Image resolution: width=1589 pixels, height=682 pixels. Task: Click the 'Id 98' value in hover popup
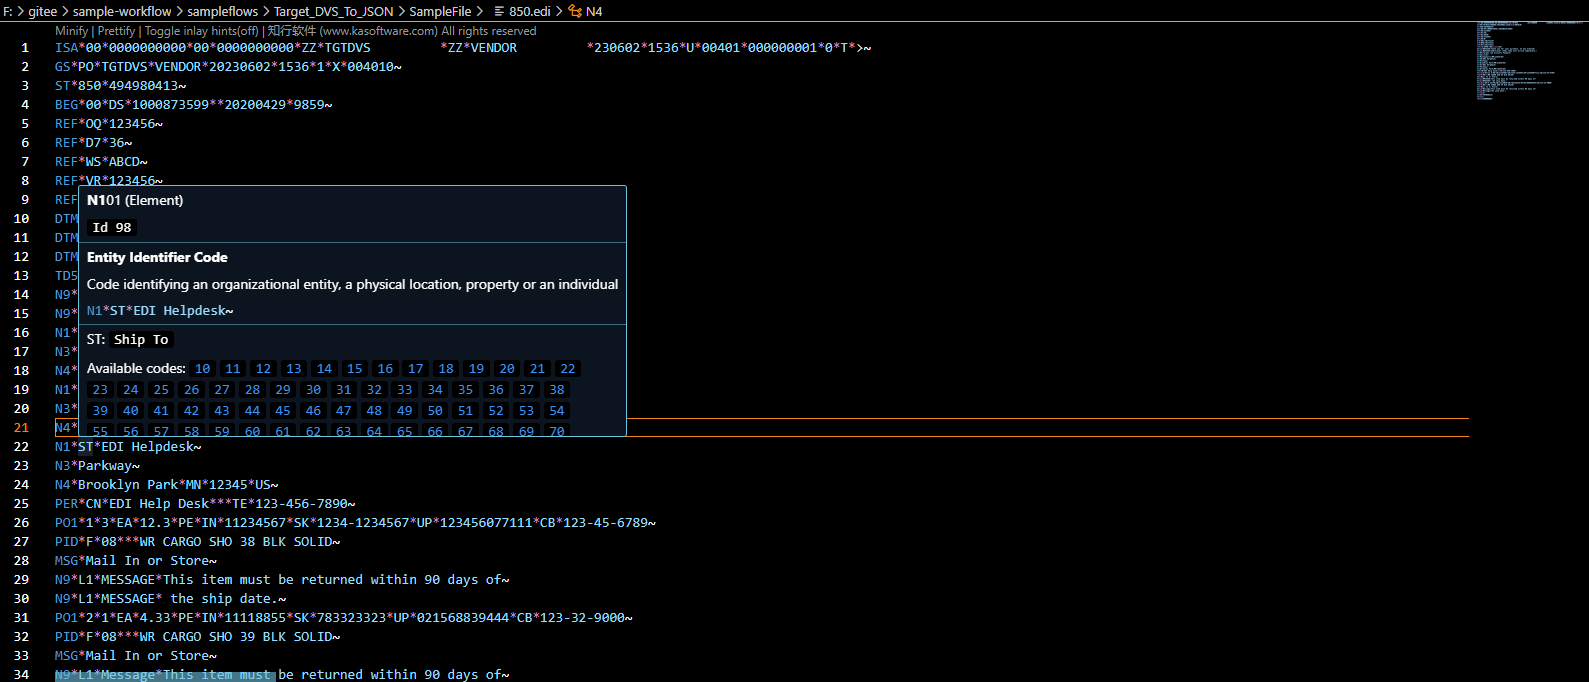(x=112, y=228)
